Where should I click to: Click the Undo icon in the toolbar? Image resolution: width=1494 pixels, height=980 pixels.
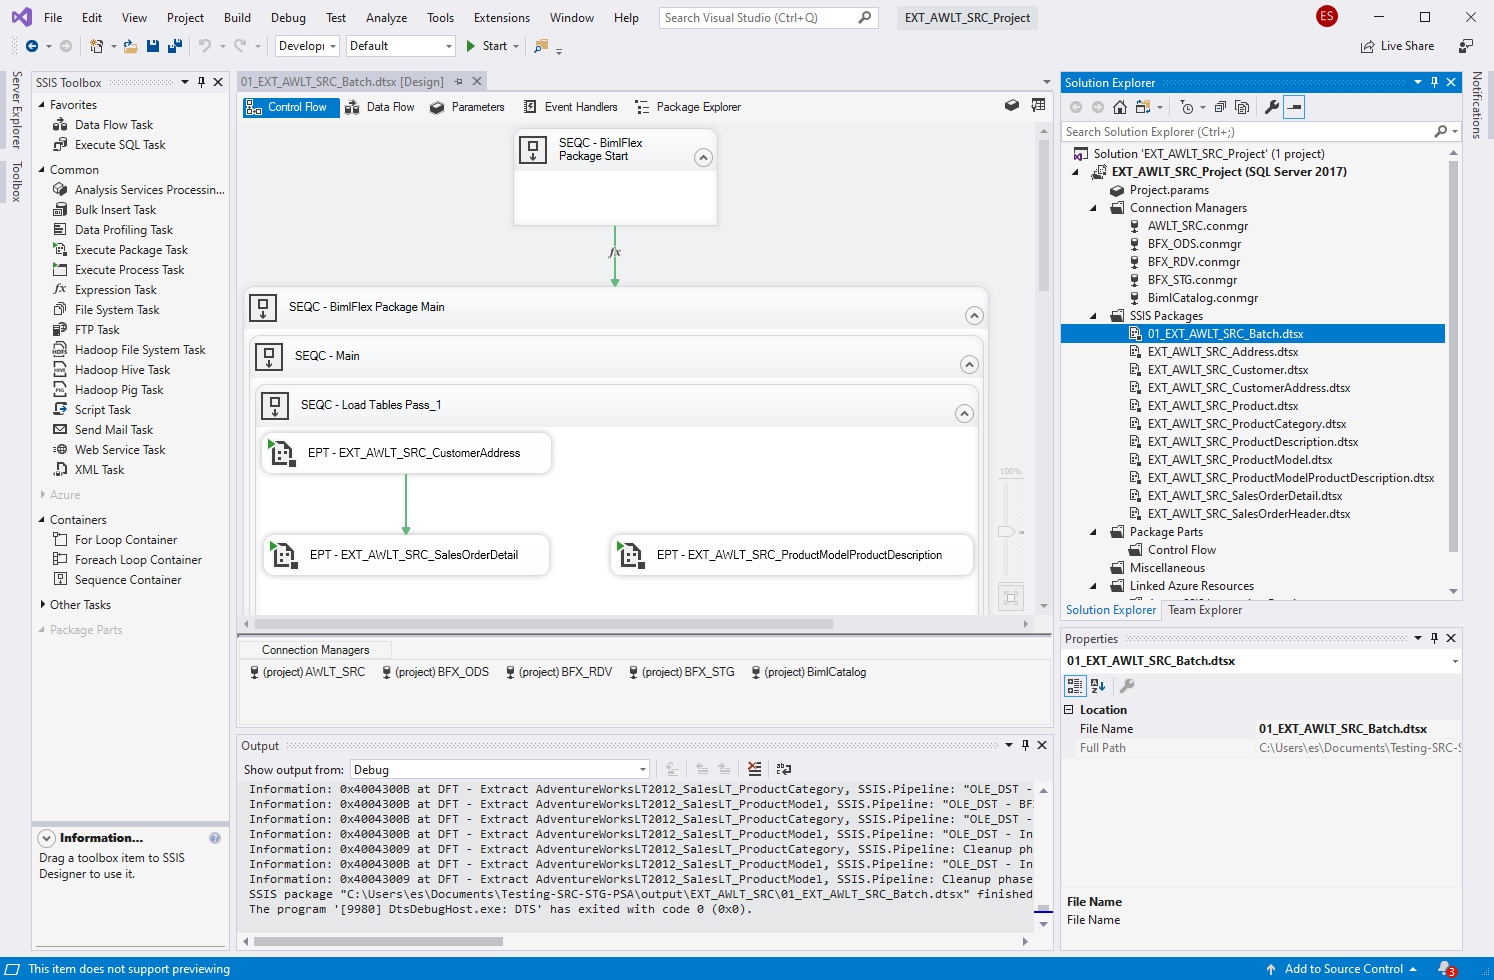pos(206,45)
